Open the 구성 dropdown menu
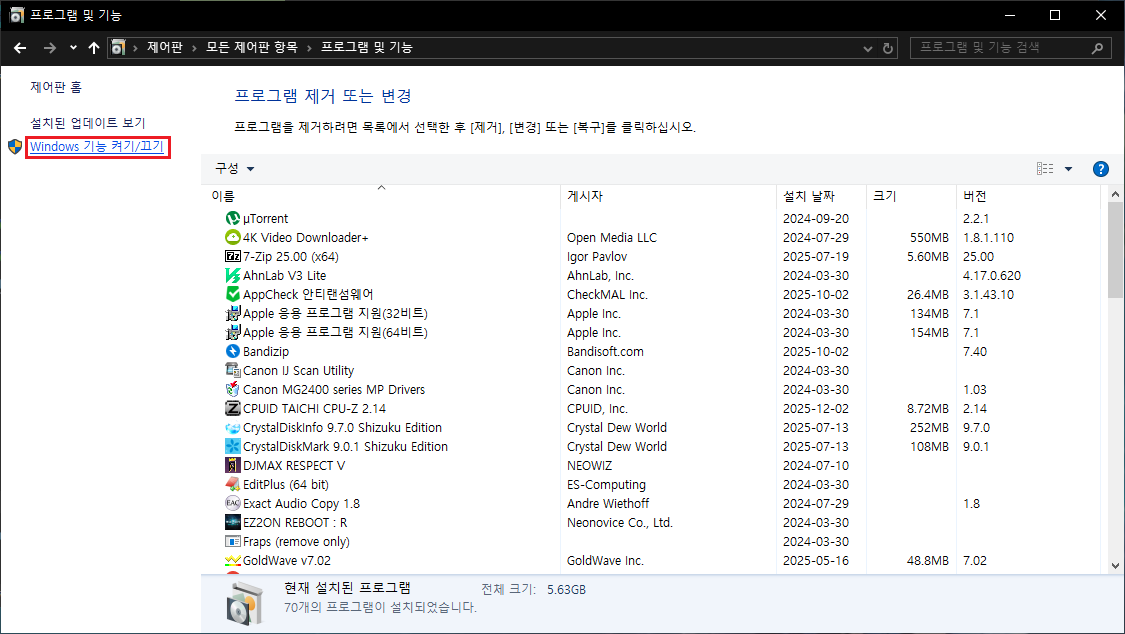This screenshot has width=1125, height=634. [235, 169]
